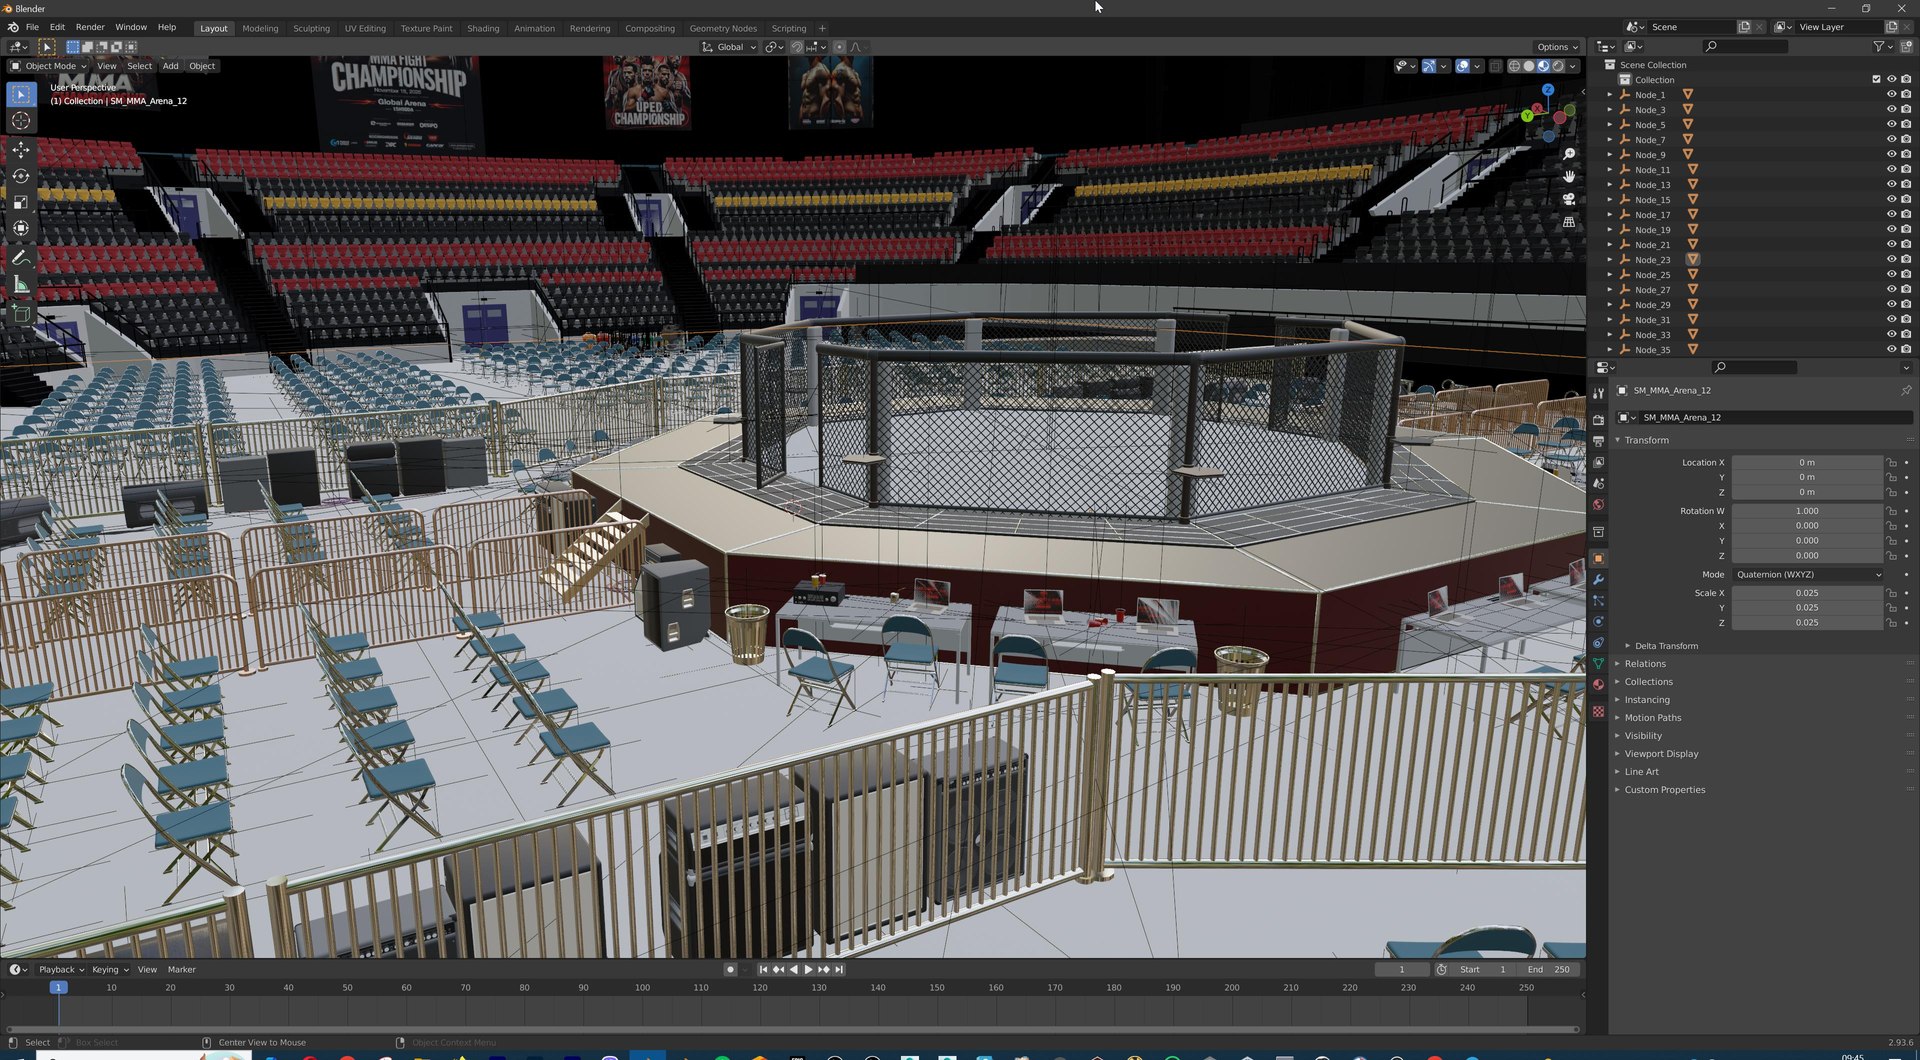
Task: Select the Annotate pencil tool
Action: 21,258
